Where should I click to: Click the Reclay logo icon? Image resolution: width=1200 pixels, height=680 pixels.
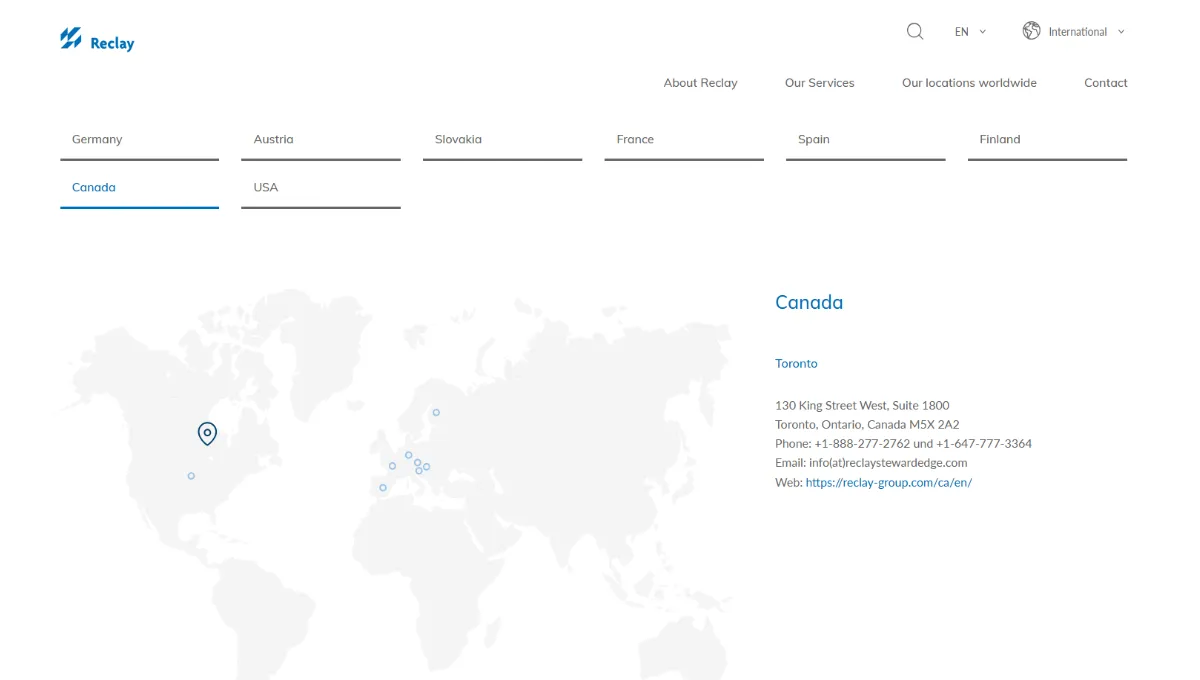click(x=70, y=39)
